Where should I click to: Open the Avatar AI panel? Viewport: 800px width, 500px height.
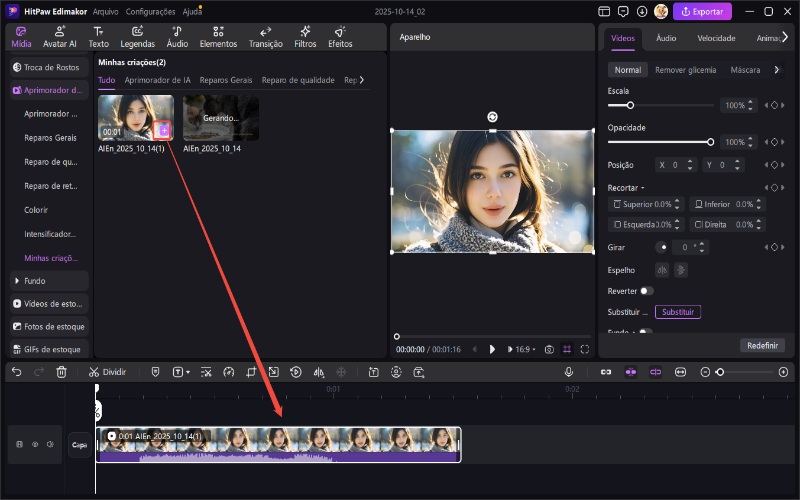point(59,37)
